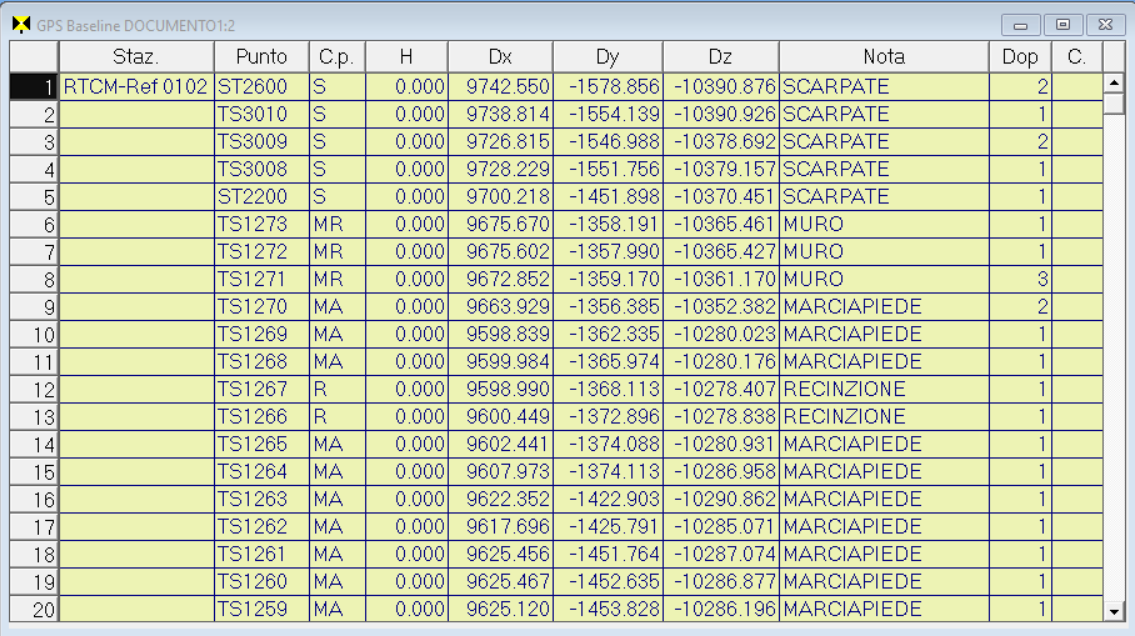Viewport: 1135px width, 636px height.
Task: Click the Dz value -10352.382 cell
Action: pyautogui.click(x=721, y=306)
